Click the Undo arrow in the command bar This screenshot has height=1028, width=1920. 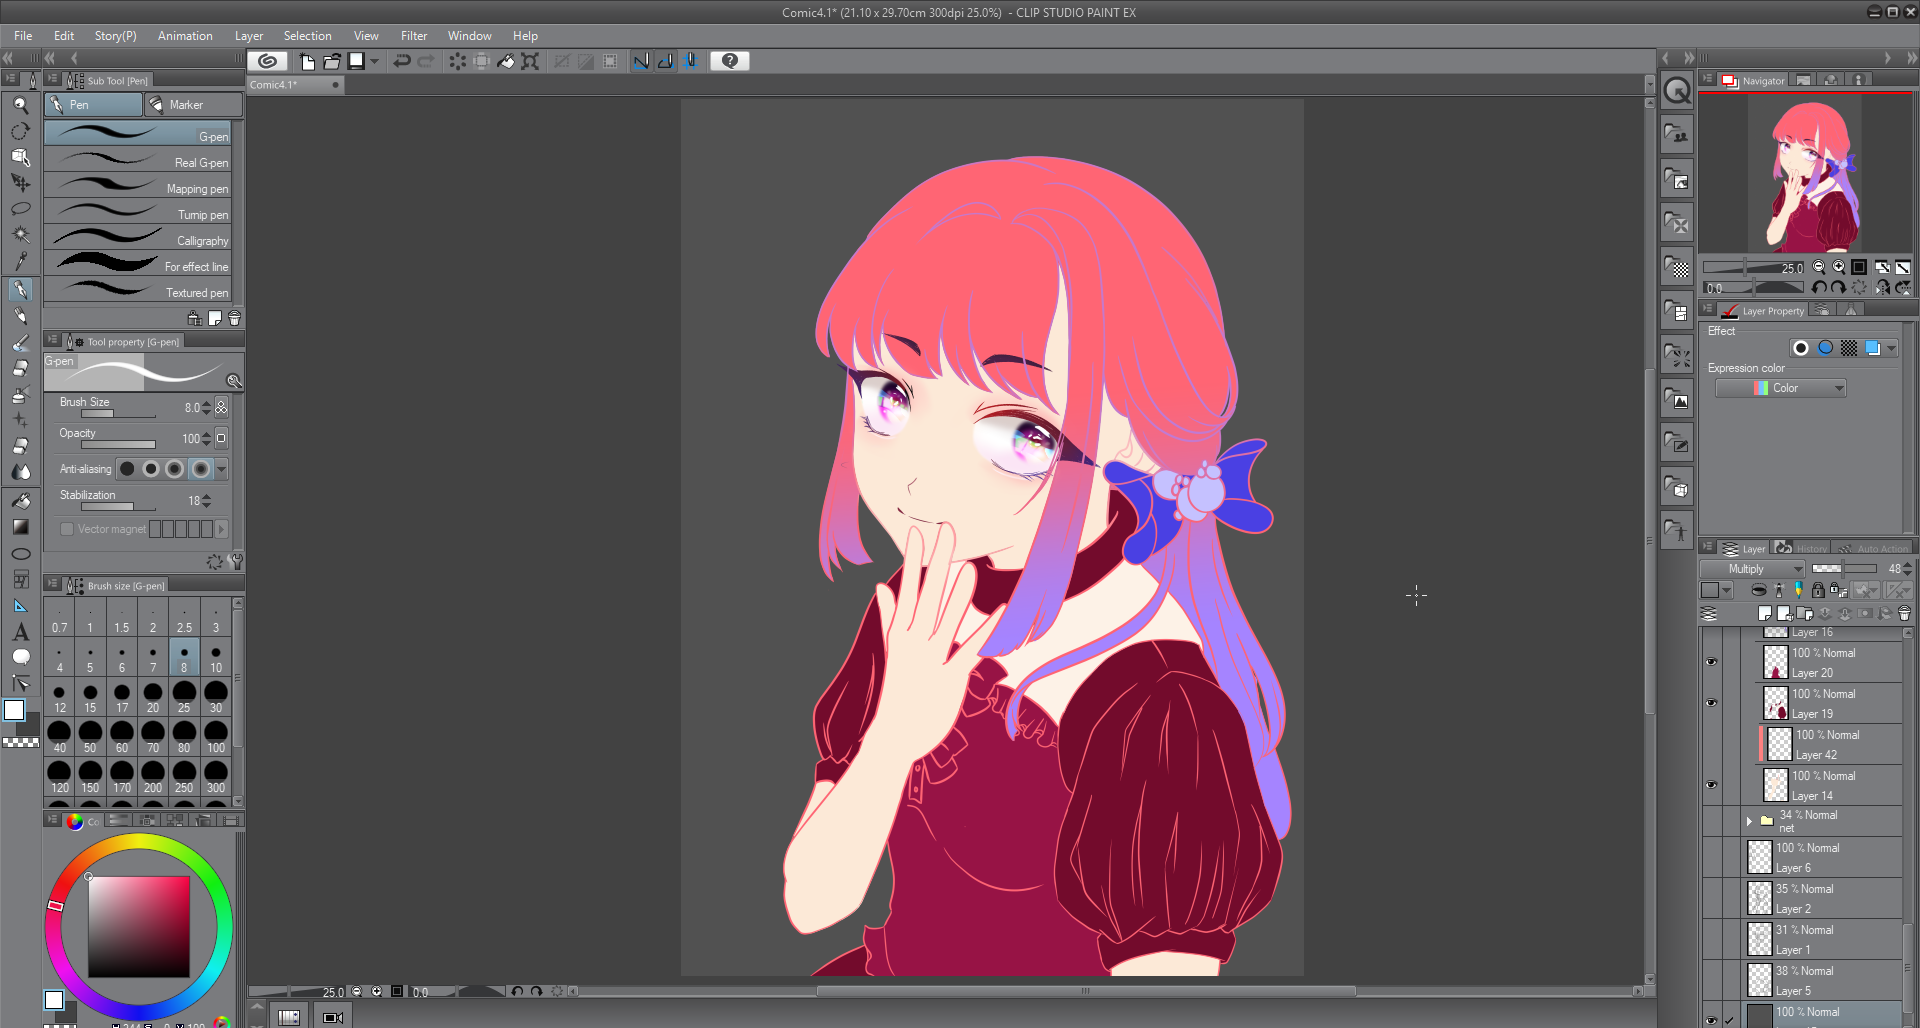point(402,61)
